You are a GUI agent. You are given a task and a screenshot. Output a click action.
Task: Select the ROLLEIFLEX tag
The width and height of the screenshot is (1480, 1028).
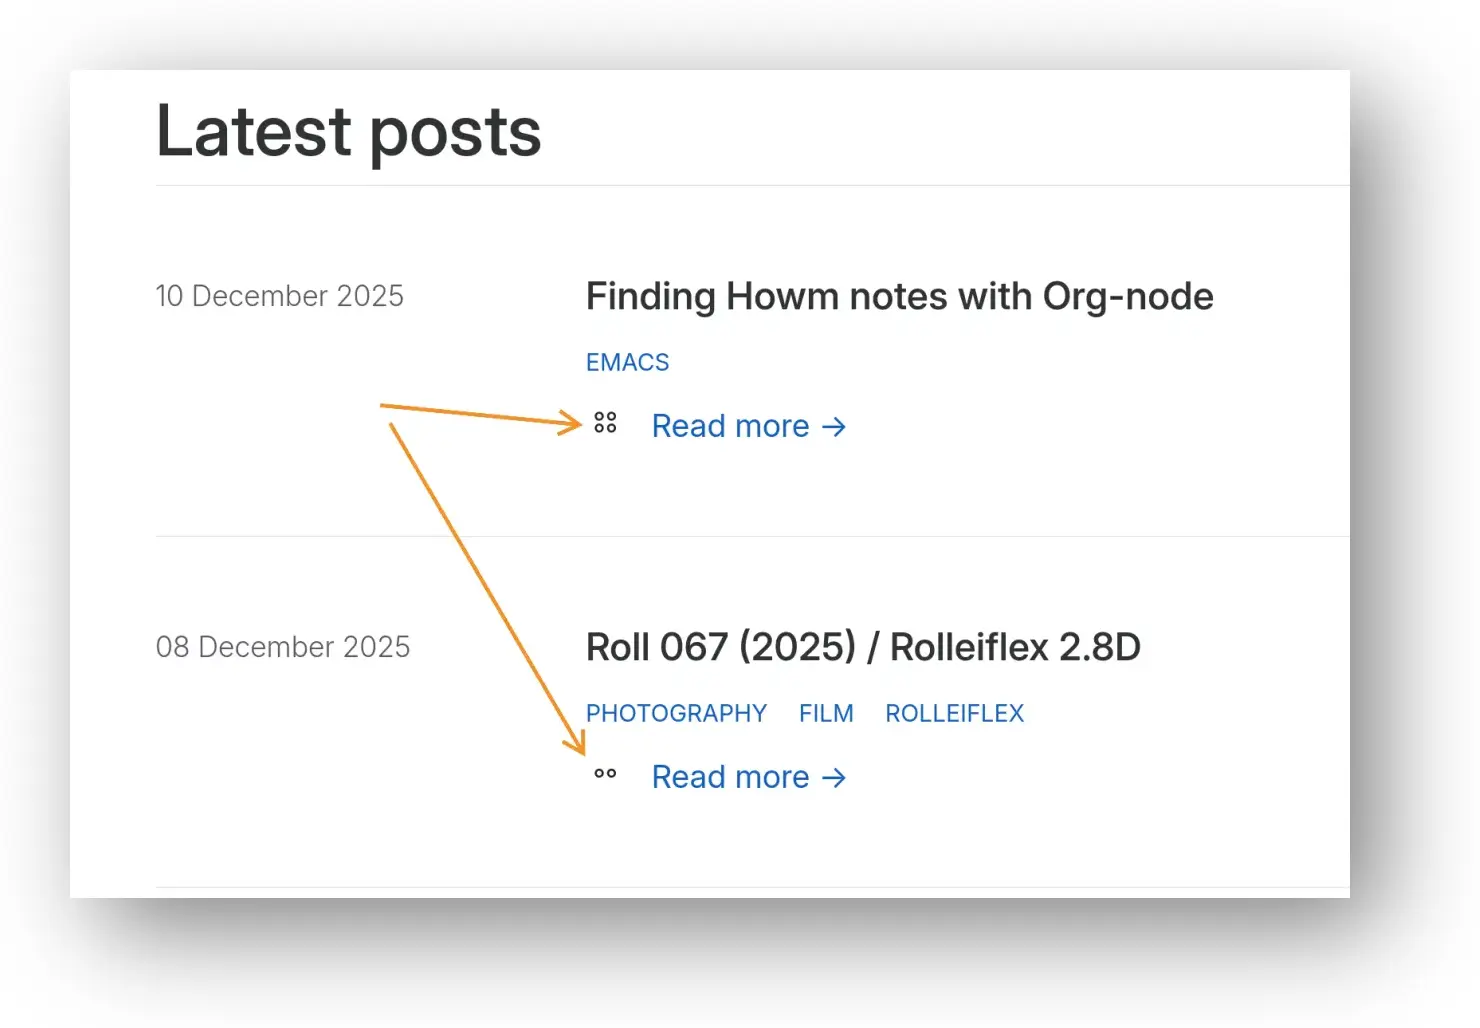click(x=954, y=713)
